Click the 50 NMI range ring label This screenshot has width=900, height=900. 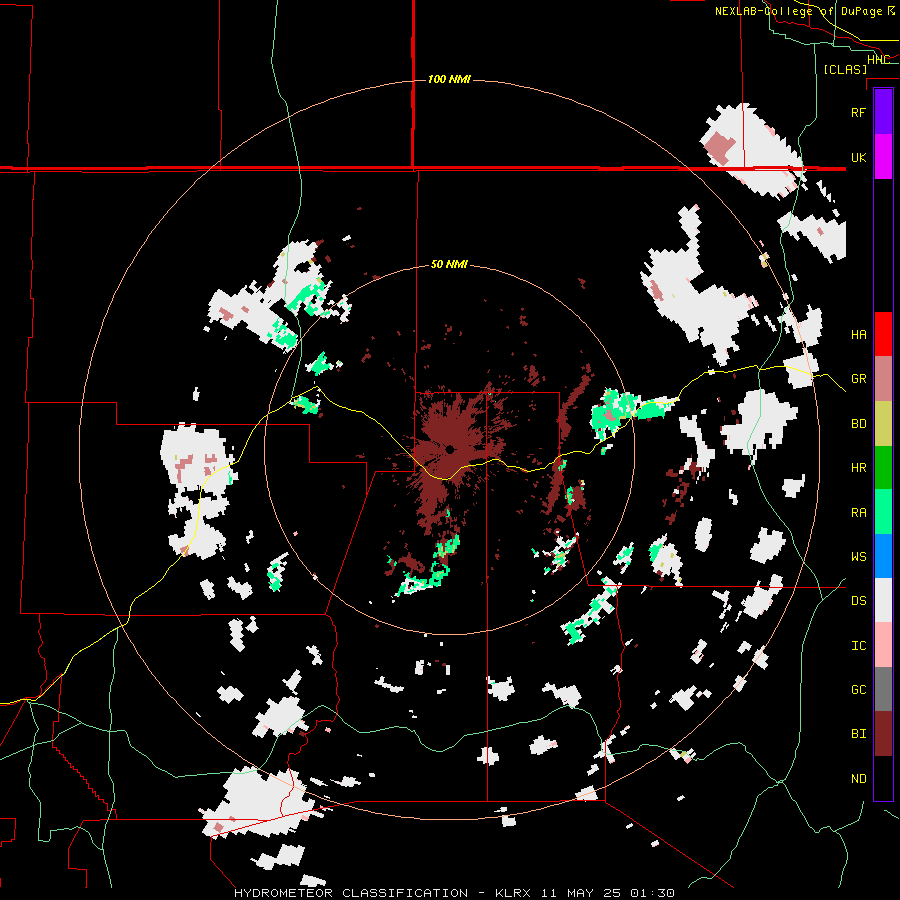click(x=449, y=265)
